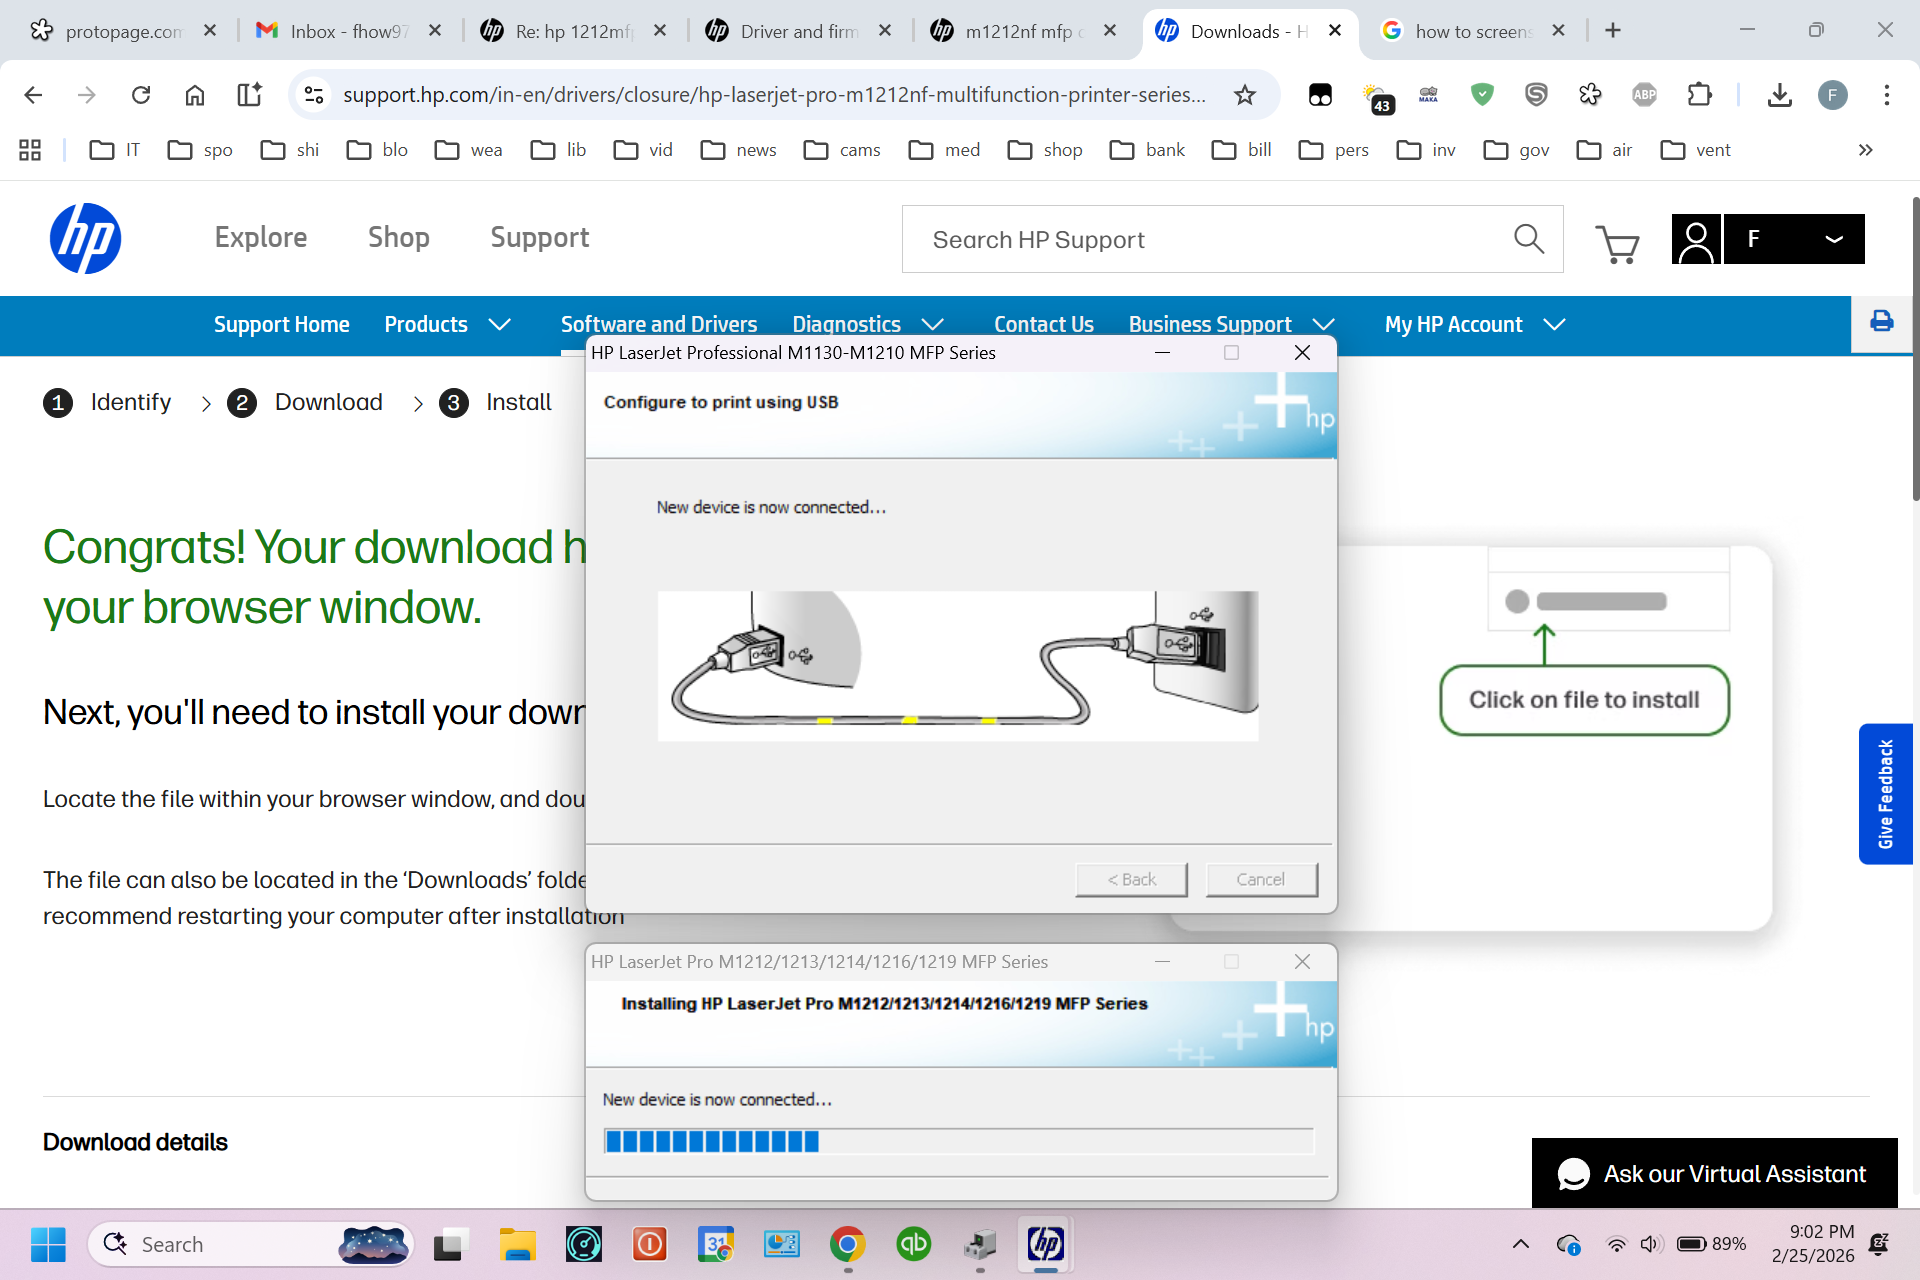Go to the browser home page
Screen dimensions: 1920x1280
click(195, 95)
